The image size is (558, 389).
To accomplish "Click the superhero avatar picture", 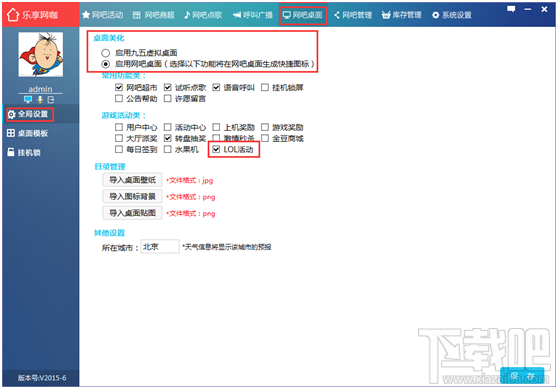I will [x=41, y=54].
